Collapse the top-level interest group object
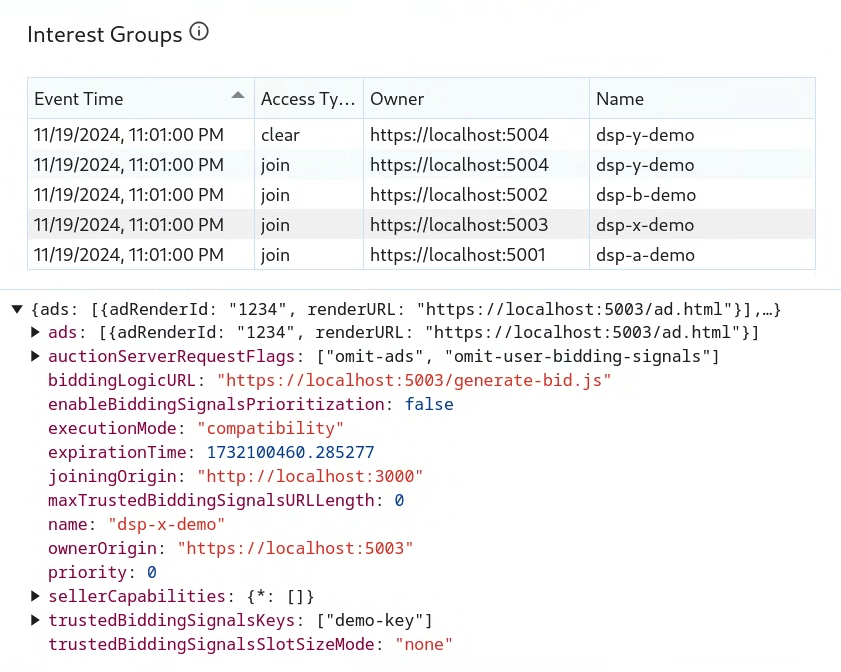Image resolution: width=841 pixels, height=672 pixels. [16, 308]
